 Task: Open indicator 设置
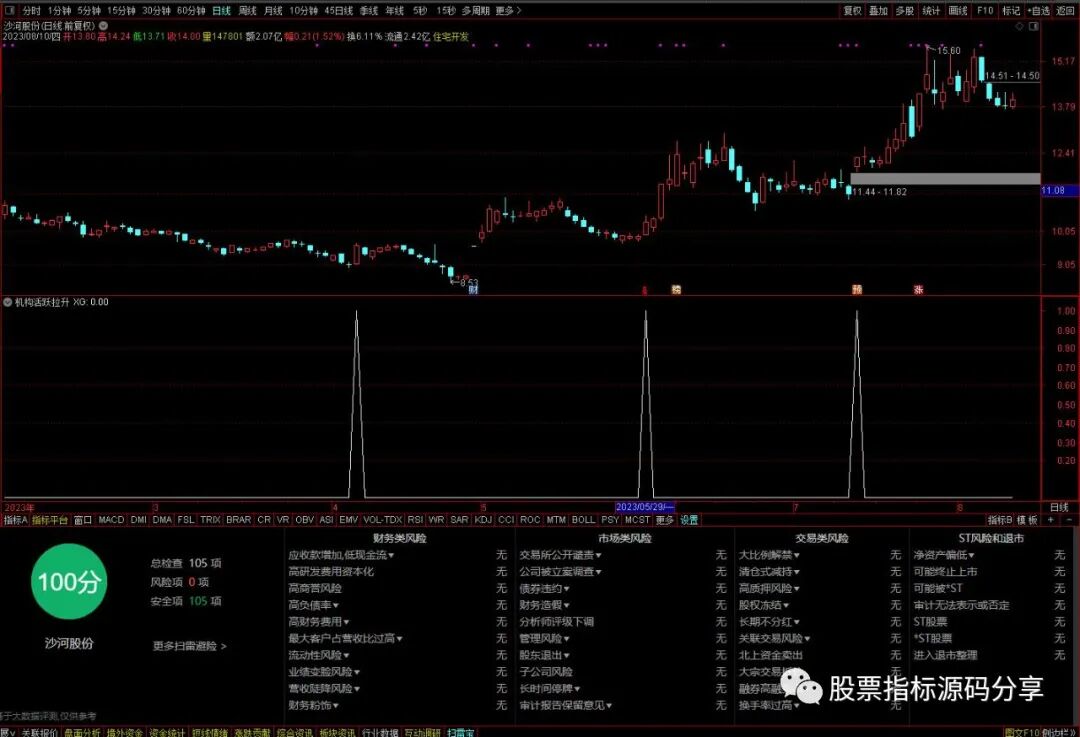click(x=689, y=520)
